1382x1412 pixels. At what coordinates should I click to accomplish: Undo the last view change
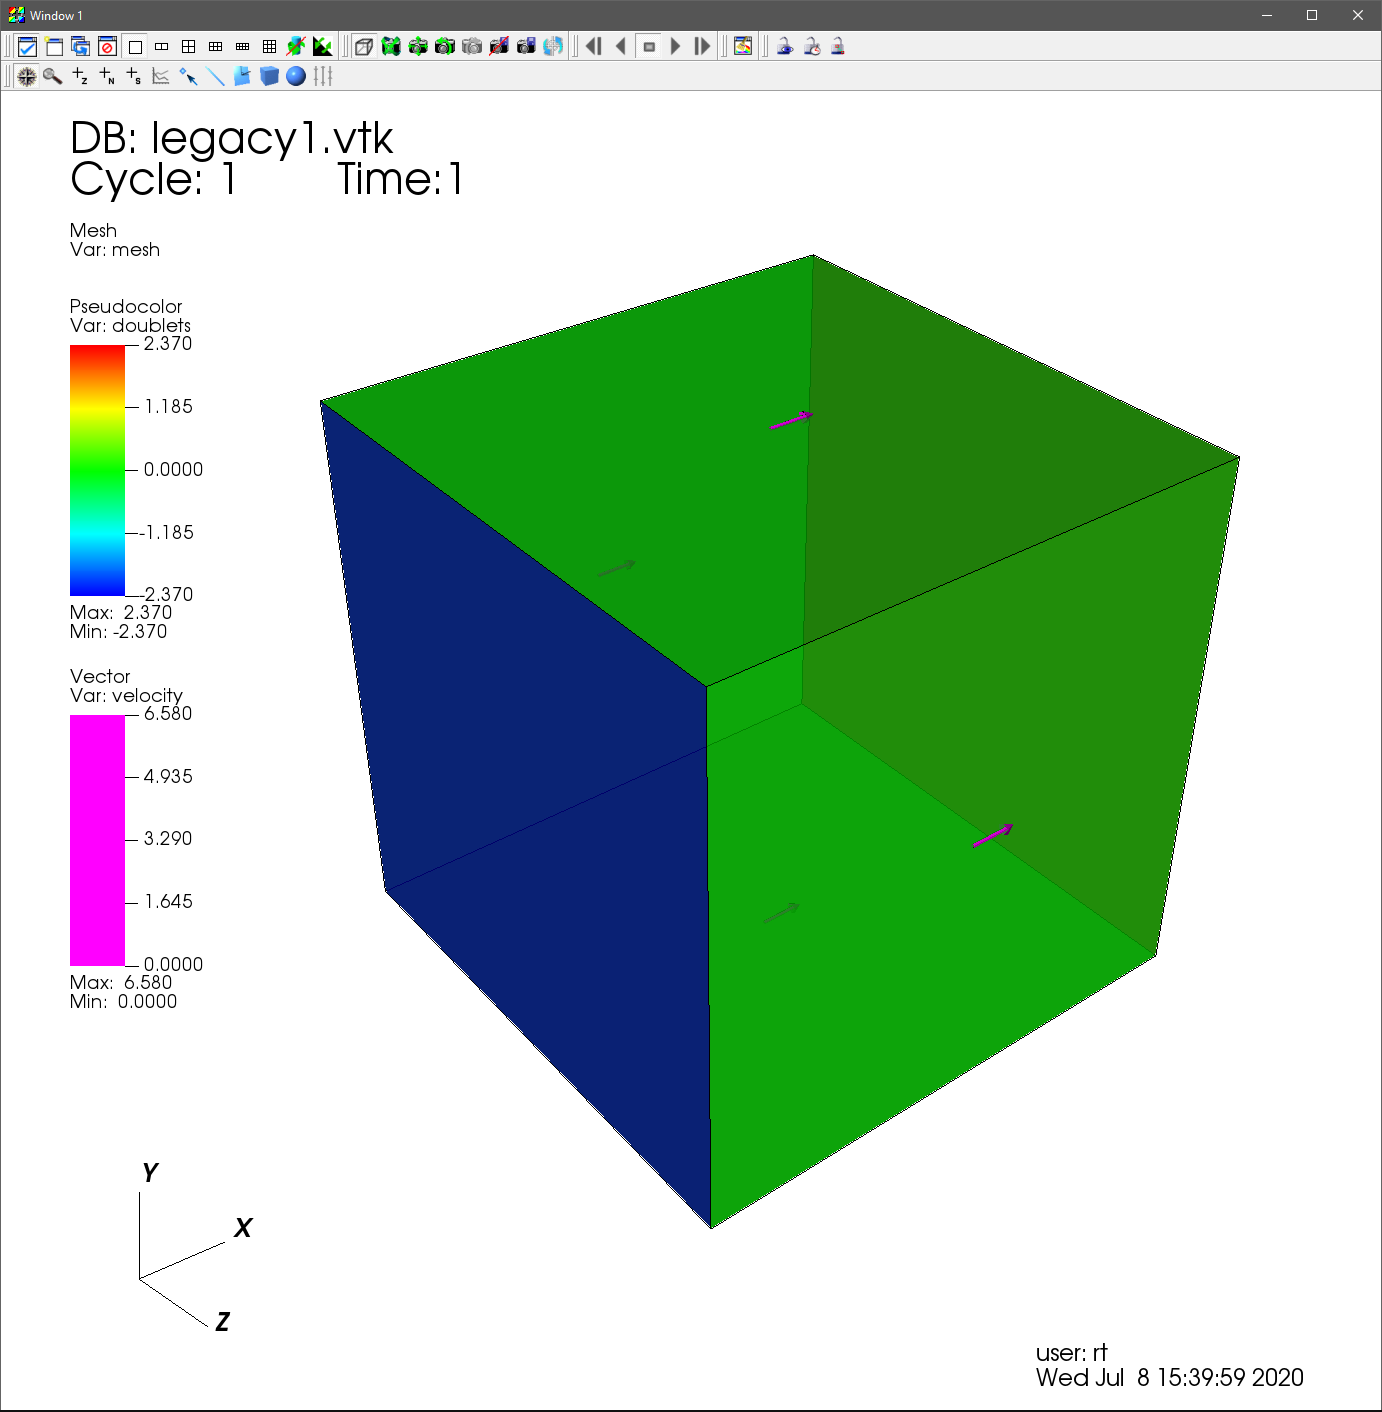tap(445, 46)
